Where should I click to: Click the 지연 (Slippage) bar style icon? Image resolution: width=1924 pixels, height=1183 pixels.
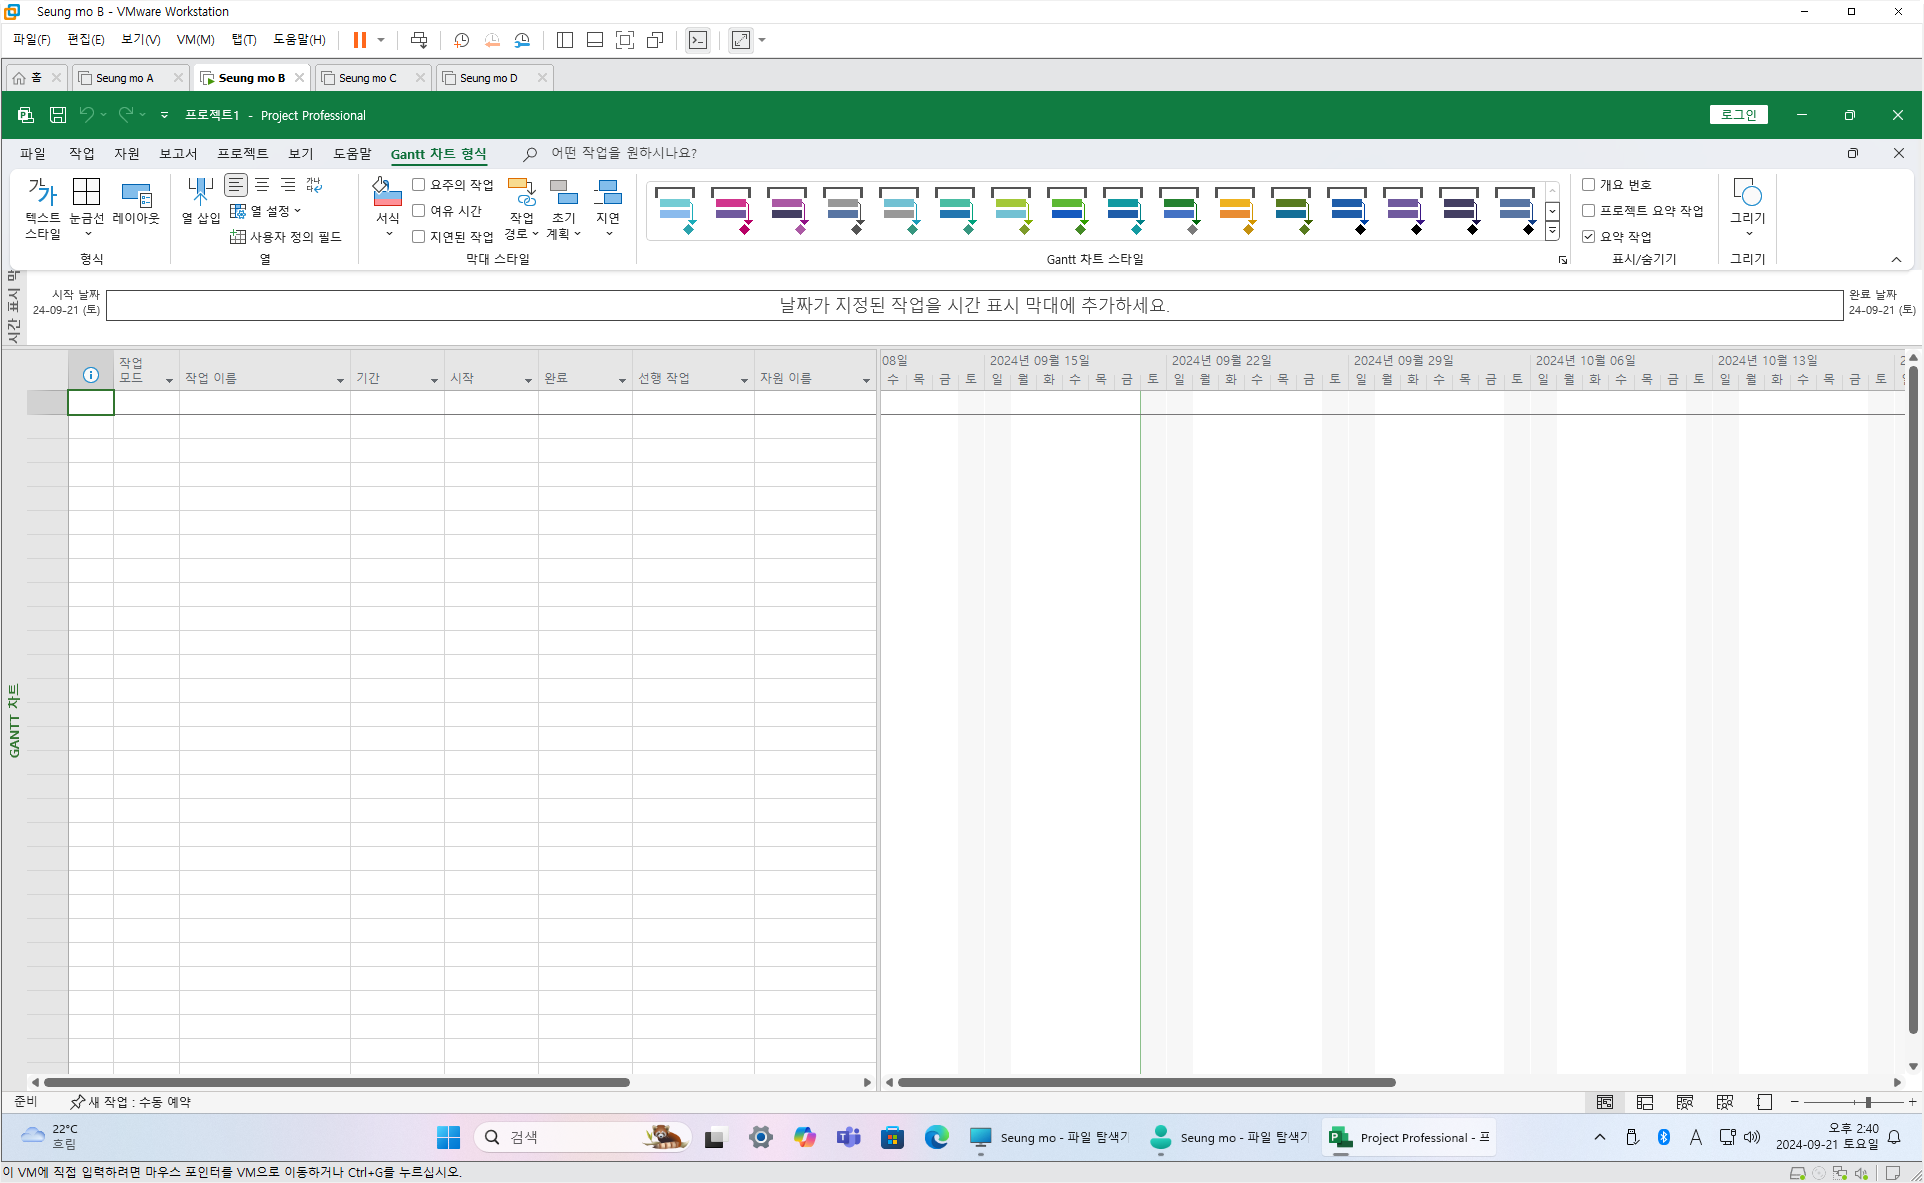607,192
